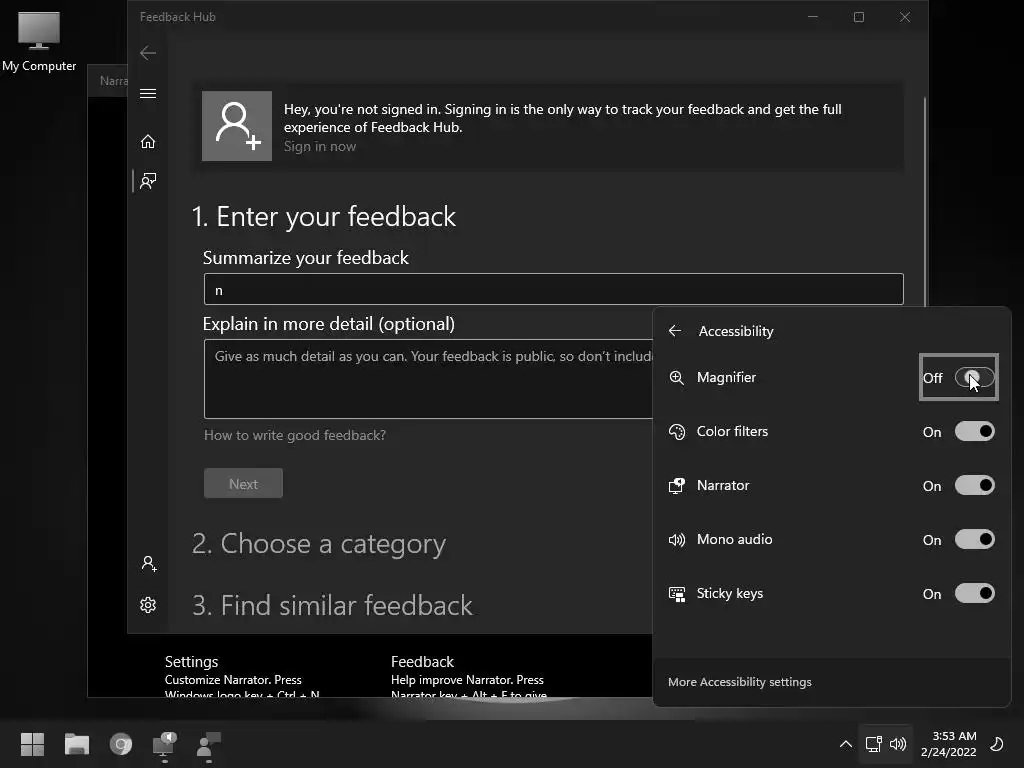This screenshot has width=1024, height=768.
Task: Close the Feedback Hub window
Action: click(x=904, y=17)
